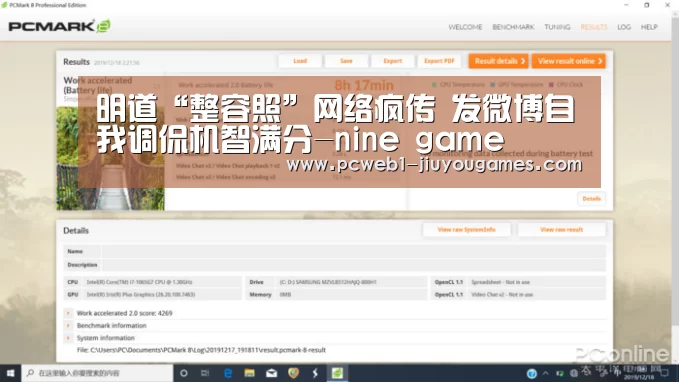Open the HELP tab
Viewport: 679px width, 382px height.
pyautogui.click(x=649, y=27)
